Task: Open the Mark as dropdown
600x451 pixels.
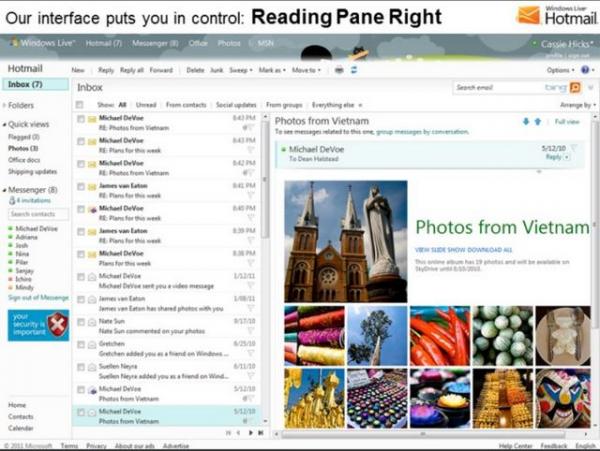Action: [x=272, y=70]
